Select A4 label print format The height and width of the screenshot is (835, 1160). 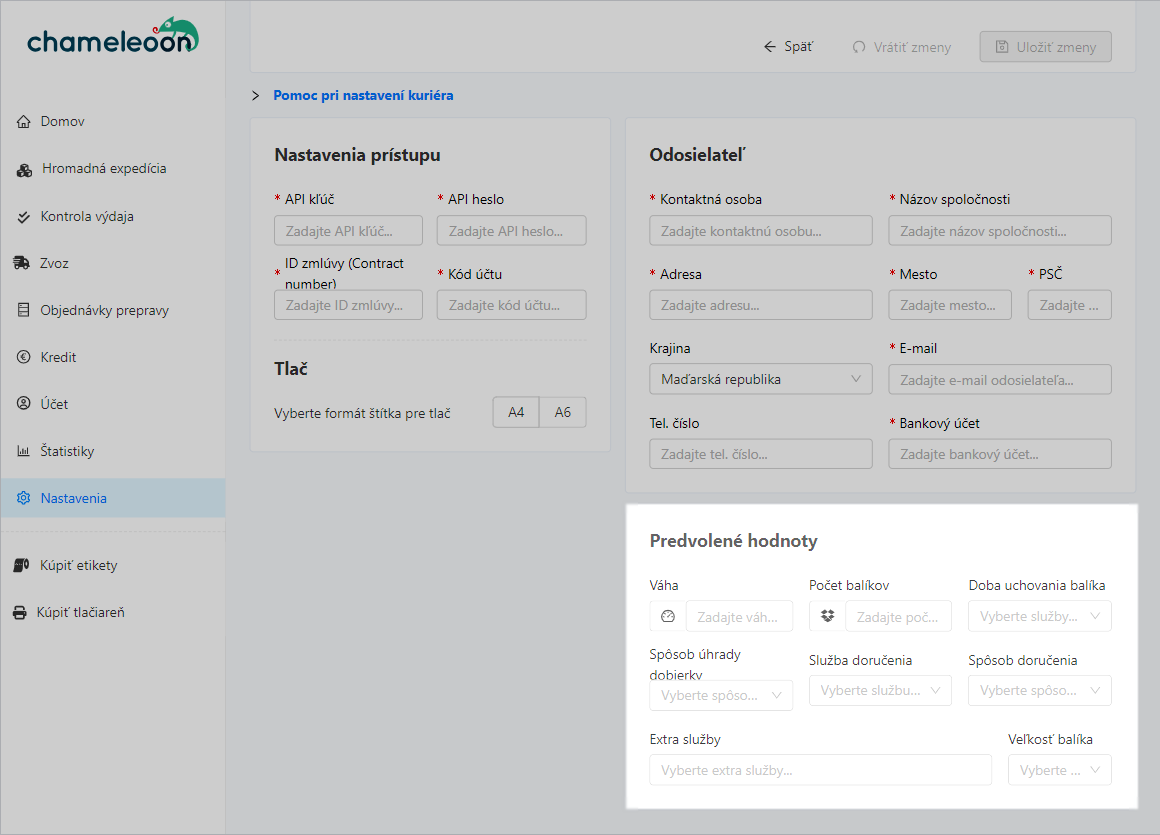(x=516, y=412)
